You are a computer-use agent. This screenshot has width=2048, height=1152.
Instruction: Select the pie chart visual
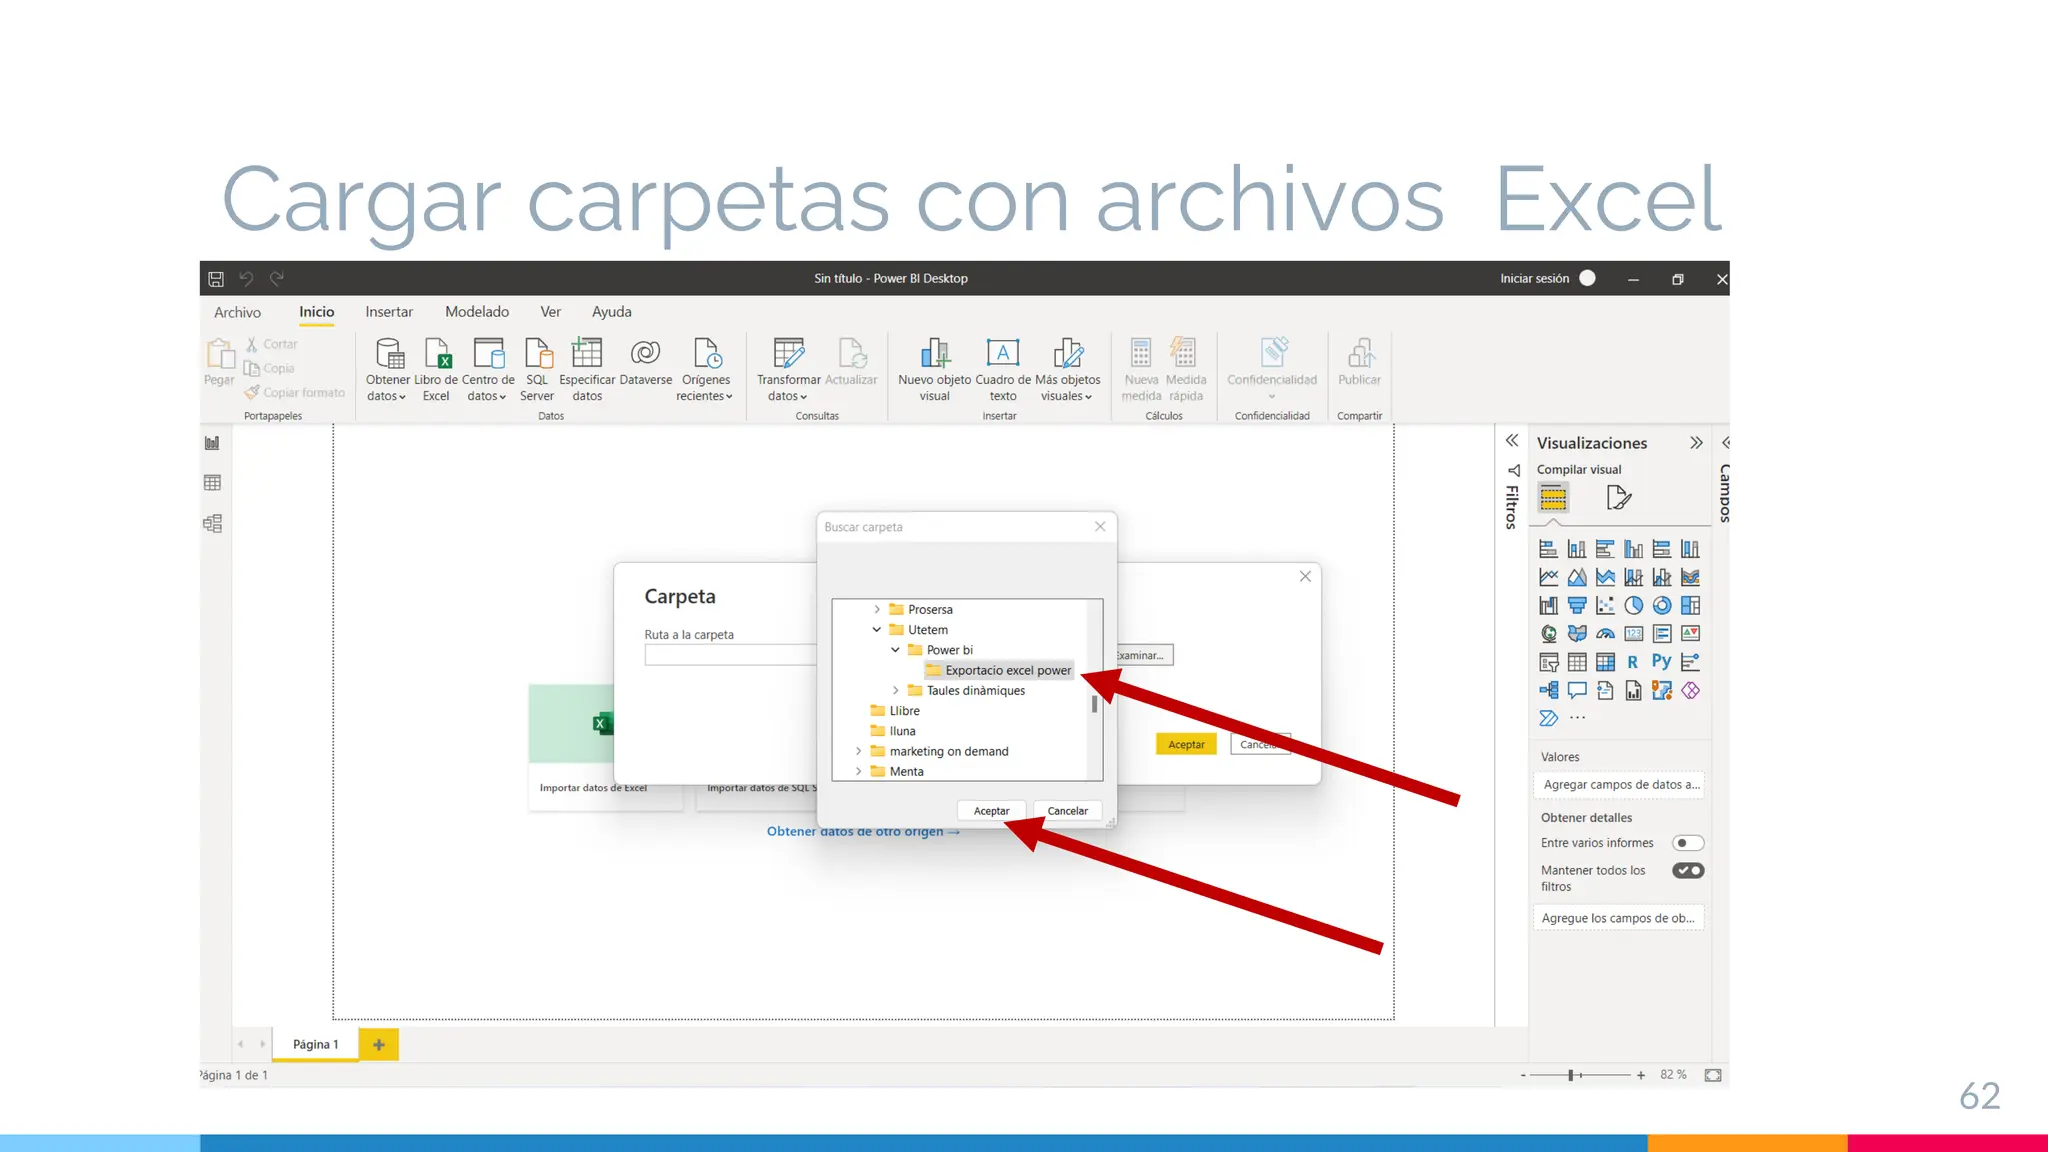[1634, 605]
